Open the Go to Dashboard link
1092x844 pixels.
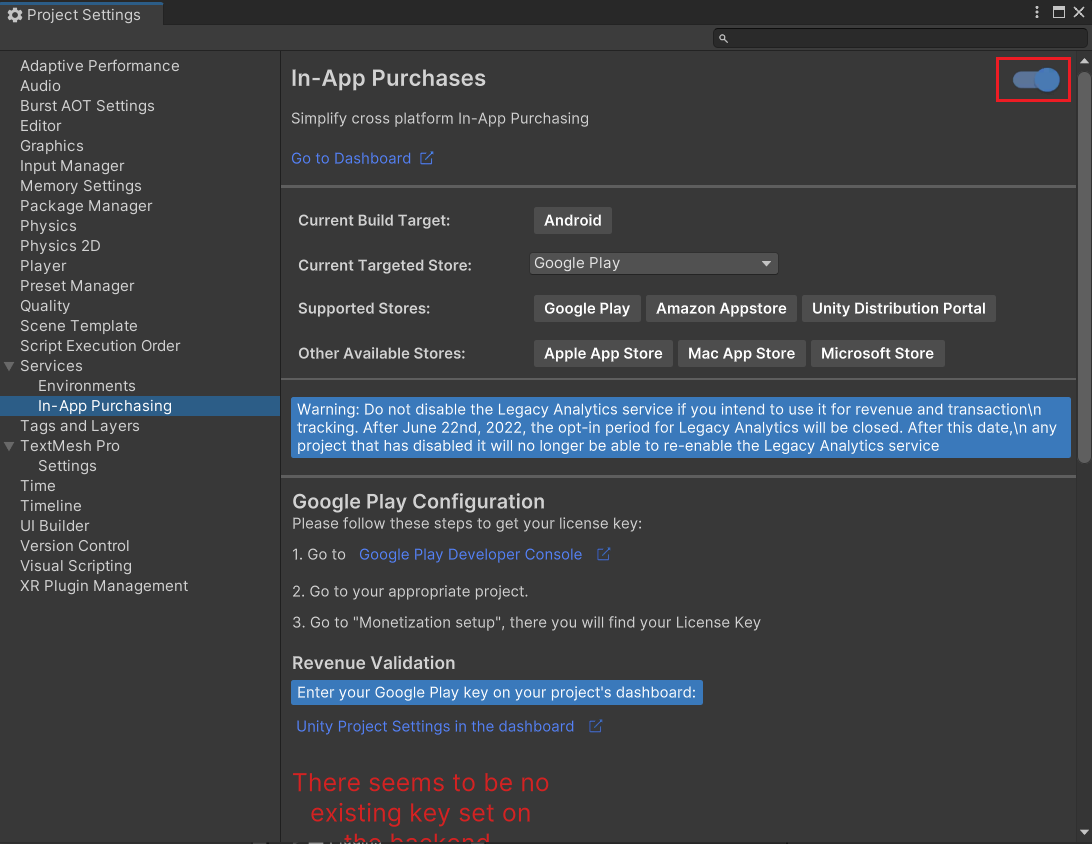[x=351, y=158]
